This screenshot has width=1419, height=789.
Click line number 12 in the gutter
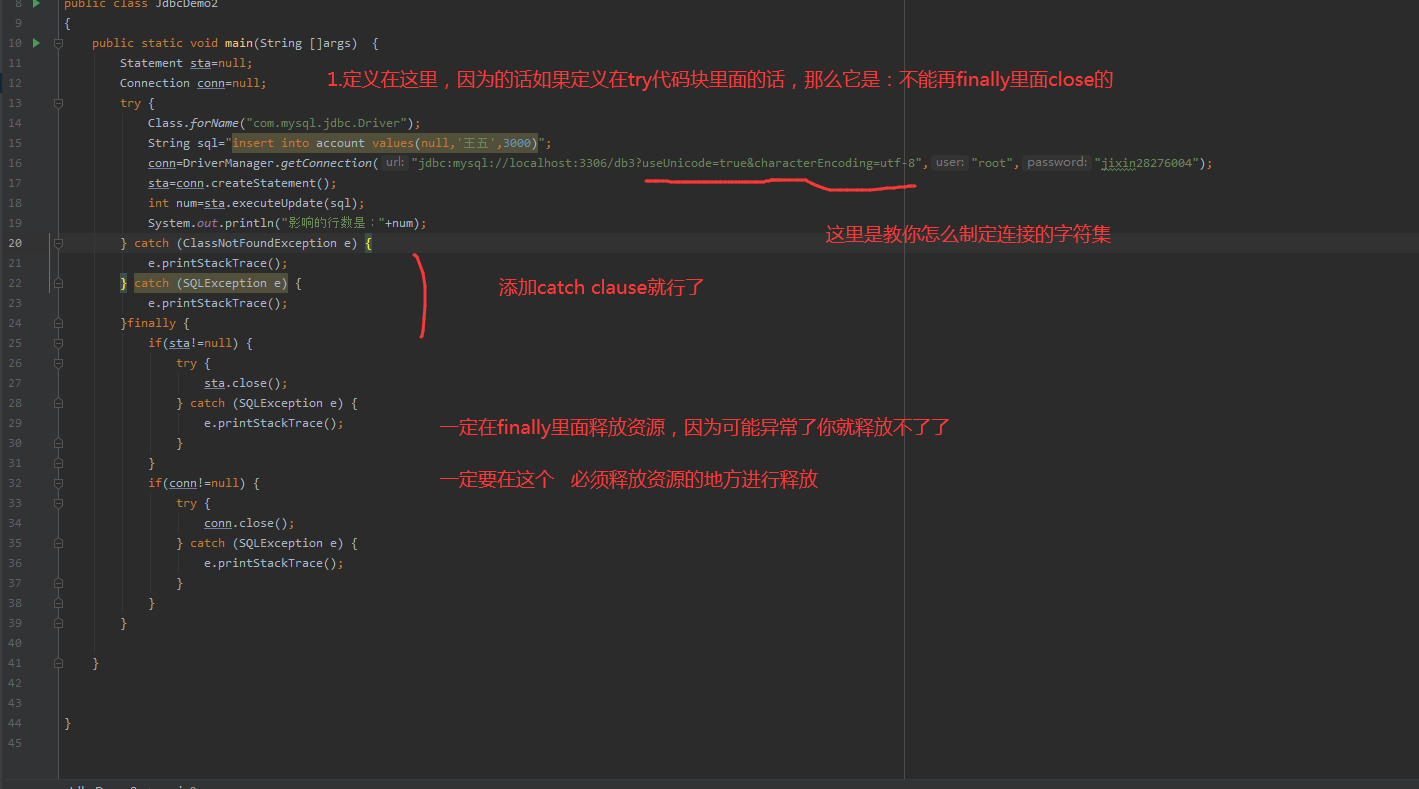coord(15,83)
